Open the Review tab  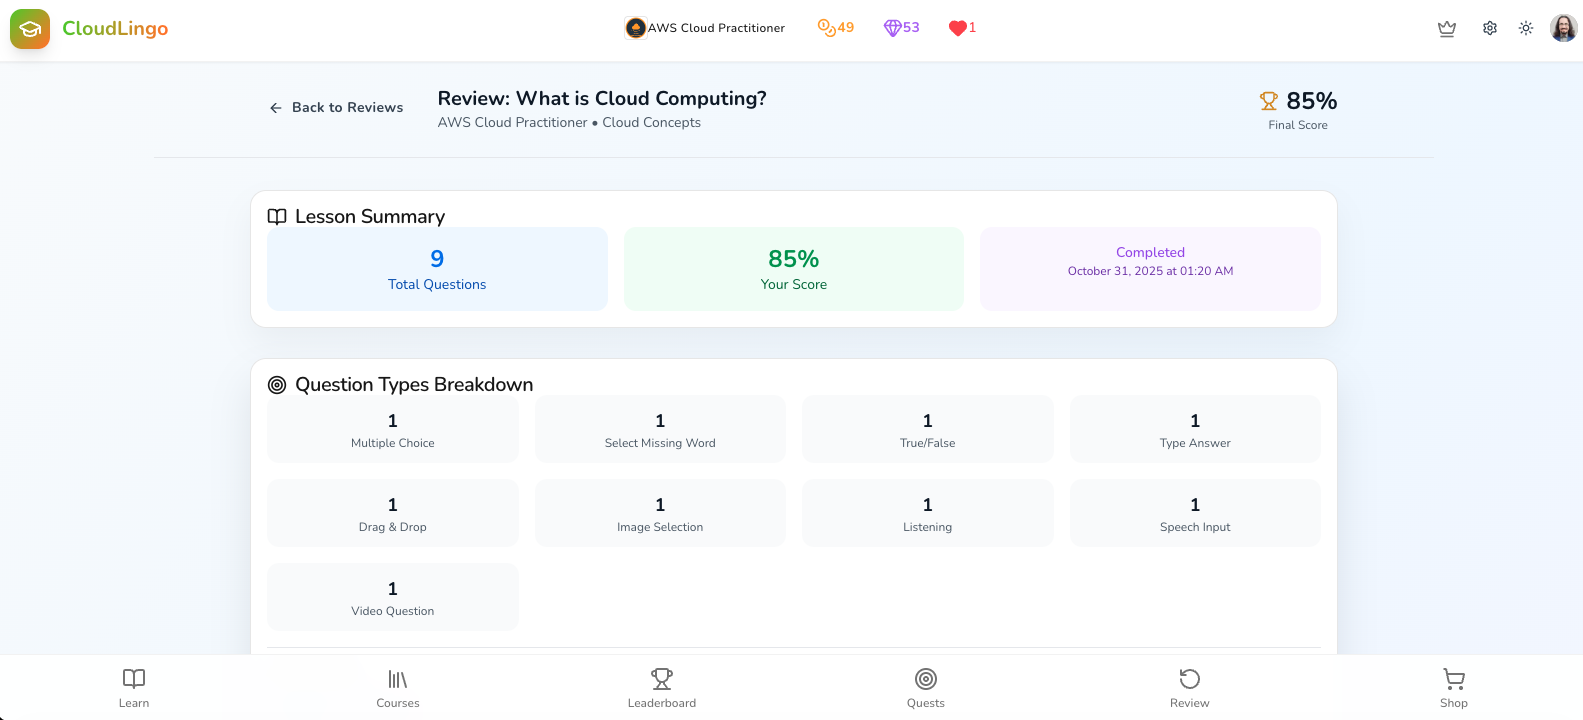(1190, 688)
